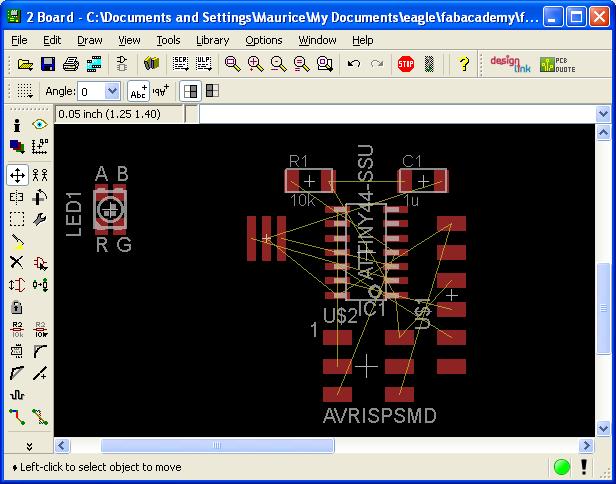Screen dimensions: 616x484
Task: Select the Mirror tool
Action: [17, 197]
